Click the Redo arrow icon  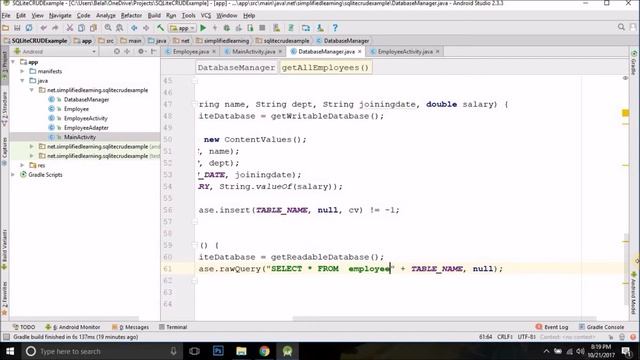pos(55,28)
